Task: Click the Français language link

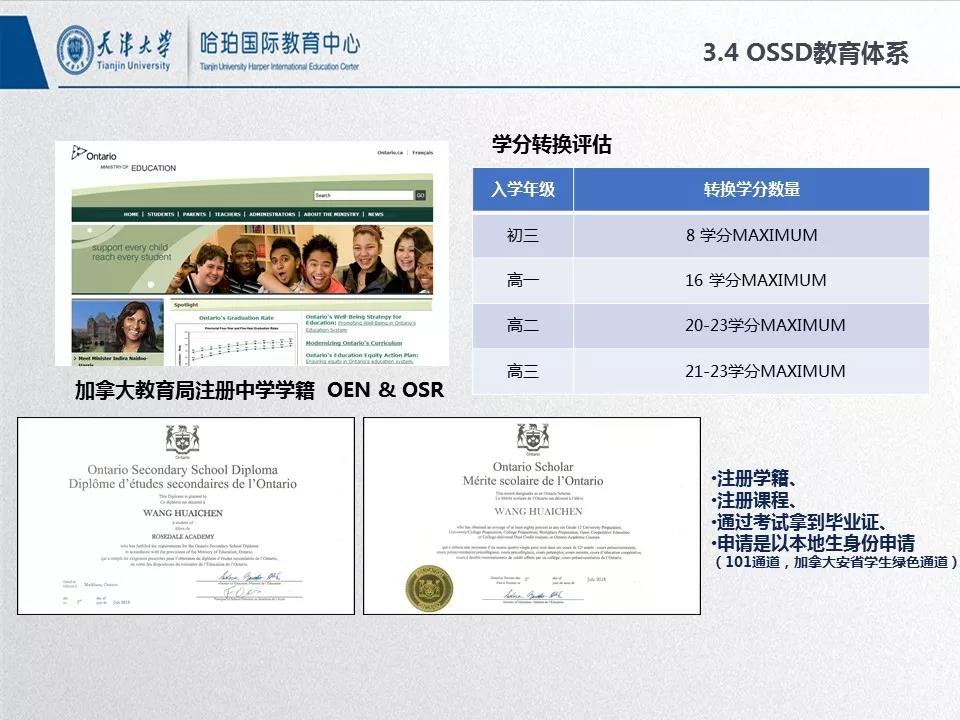Action: [423, 152]
